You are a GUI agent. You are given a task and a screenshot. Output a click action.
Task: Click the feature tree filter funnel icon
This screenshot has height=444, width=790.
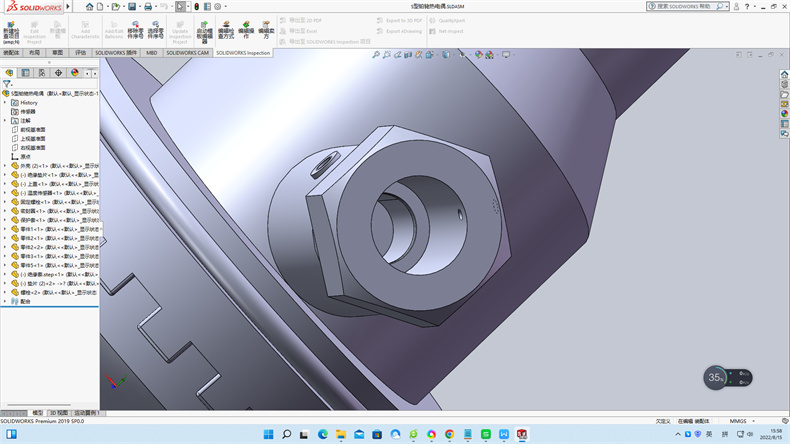7,84
